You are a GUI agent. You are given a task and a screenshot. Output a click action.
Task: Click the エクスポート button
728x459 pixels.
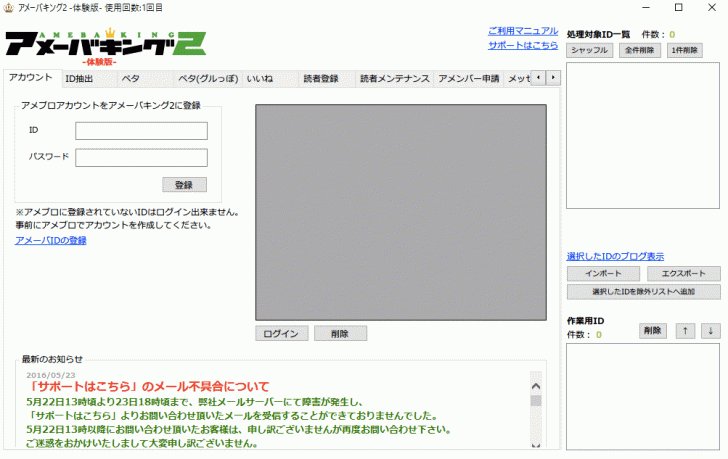tap(683, 273)
